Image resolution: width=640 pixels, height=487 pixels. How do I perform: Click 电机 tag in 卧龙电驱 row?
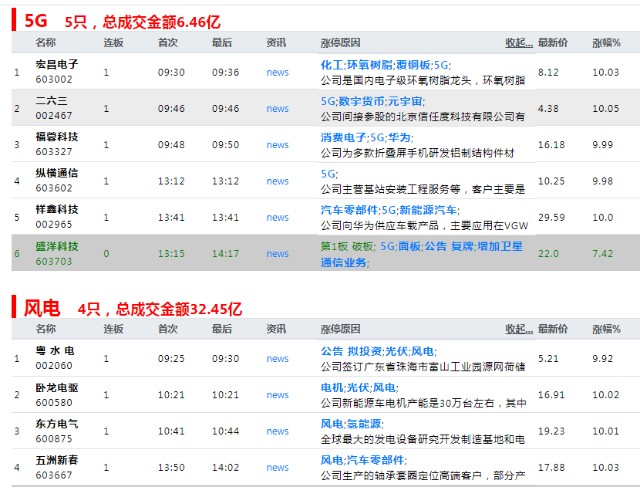pos(332,387)
